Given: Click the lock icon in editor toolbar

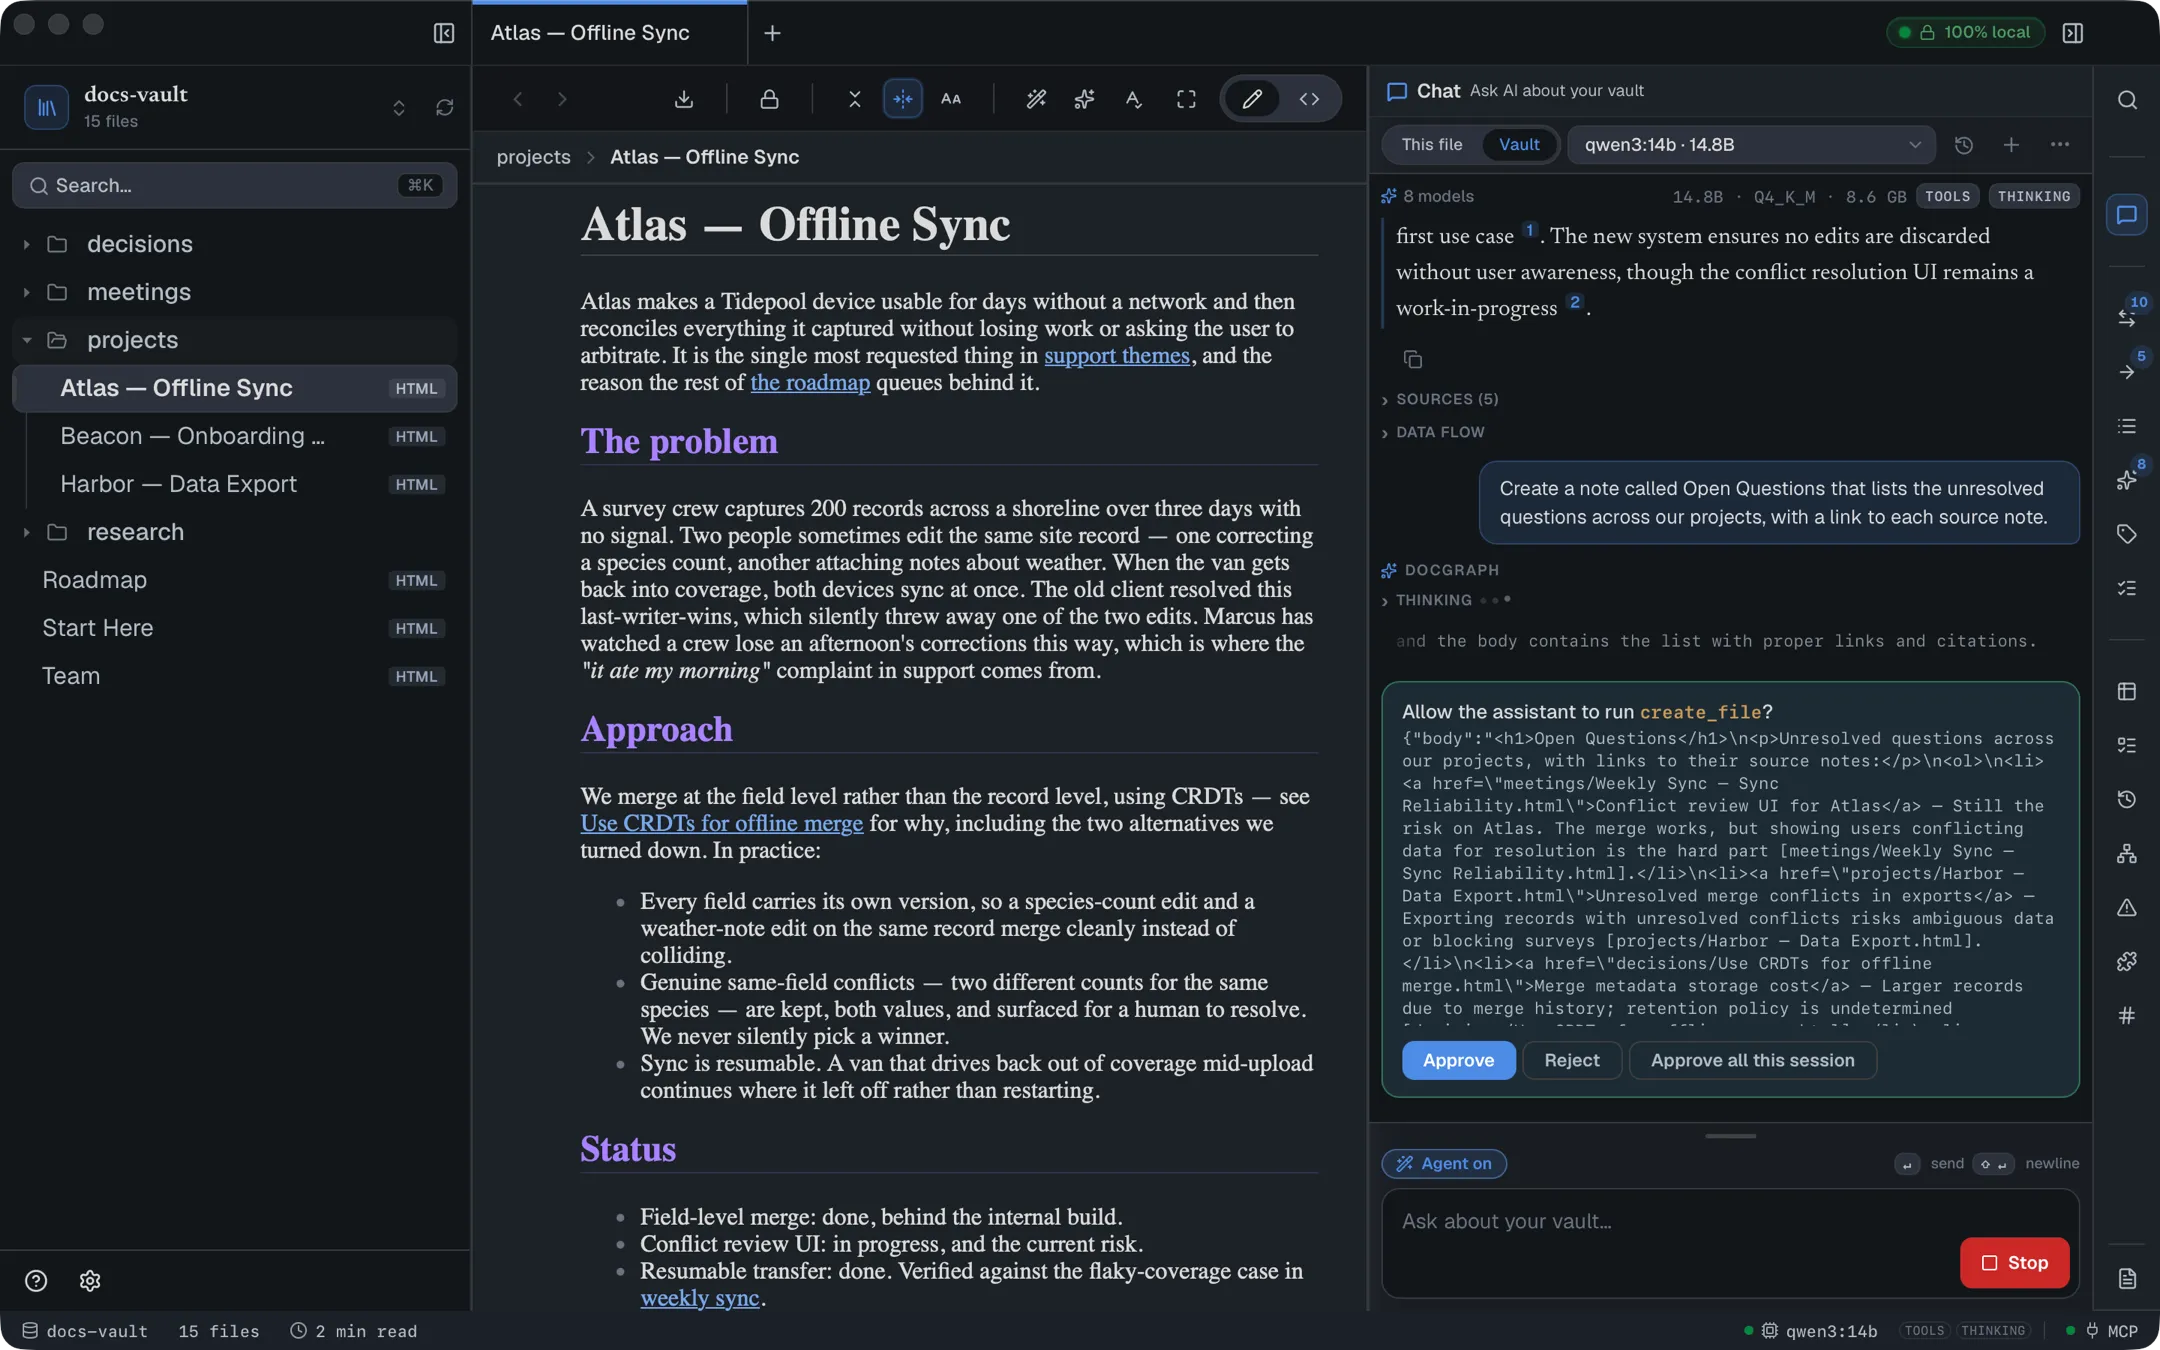Looking at the screenshot, I should [769, 99].
